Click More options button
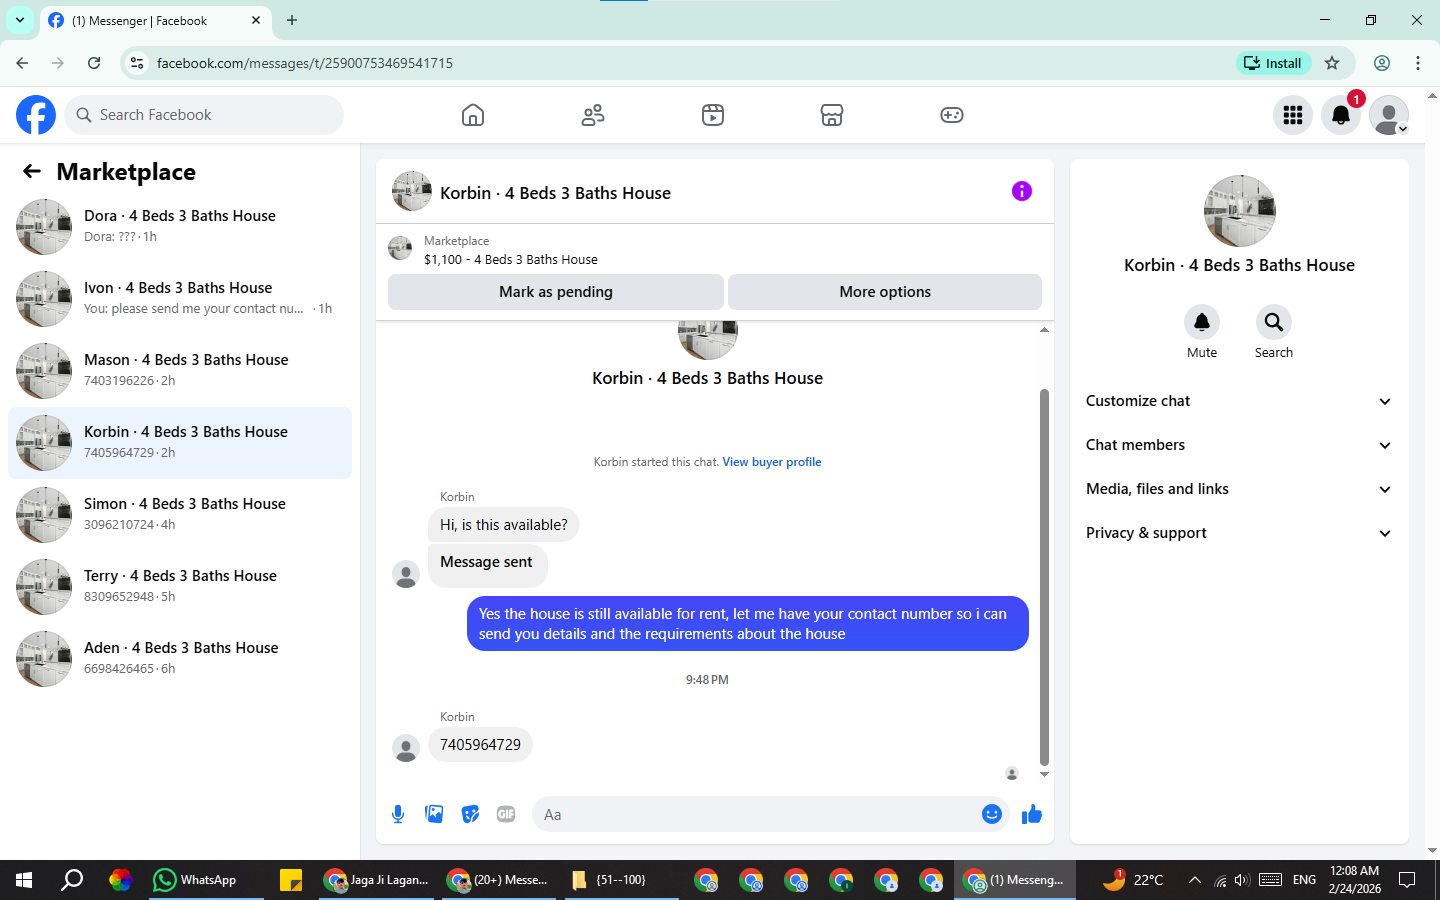1440x900 pixels. point(885,292)
